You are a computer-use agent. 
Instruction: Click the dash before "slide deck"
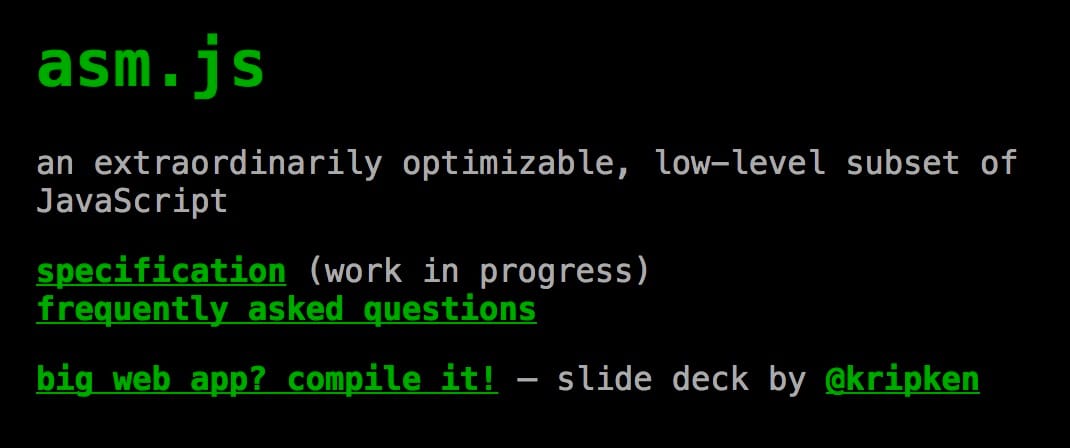527,380
